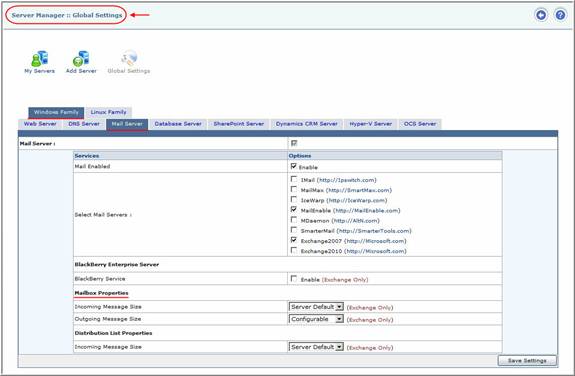Switch to the Windows Family tab

coord(56,112)
